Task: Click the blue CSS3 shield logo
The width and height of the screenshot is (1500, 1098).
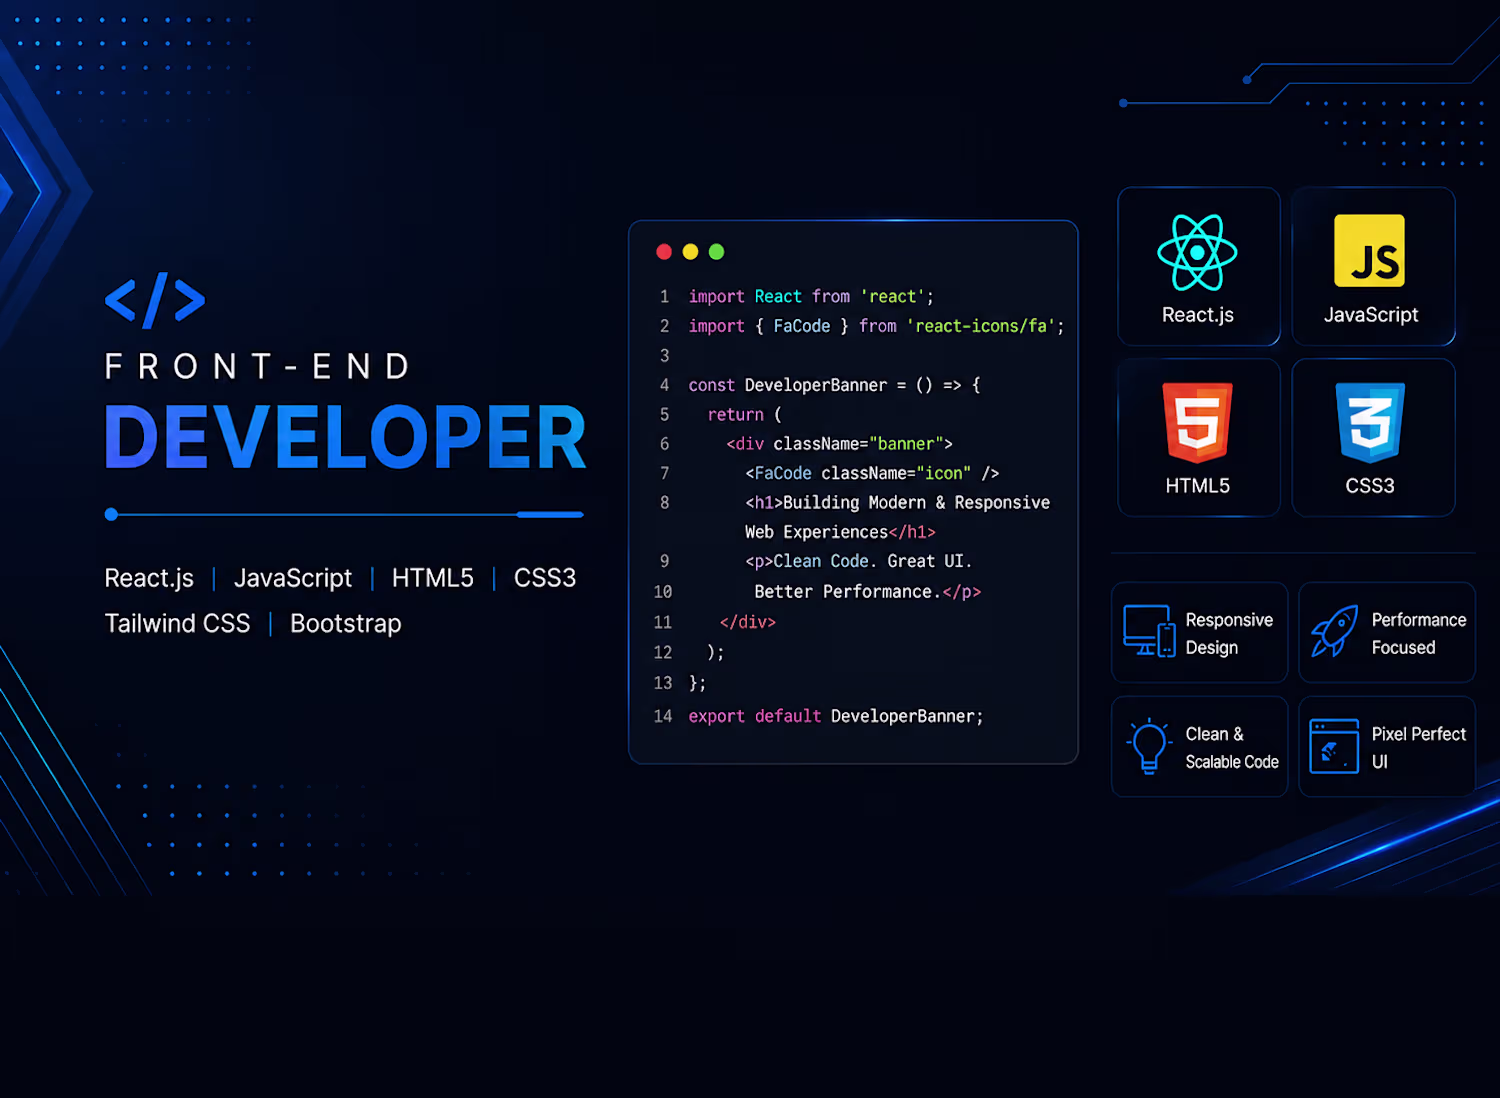Action: [x=1370, y=422]
